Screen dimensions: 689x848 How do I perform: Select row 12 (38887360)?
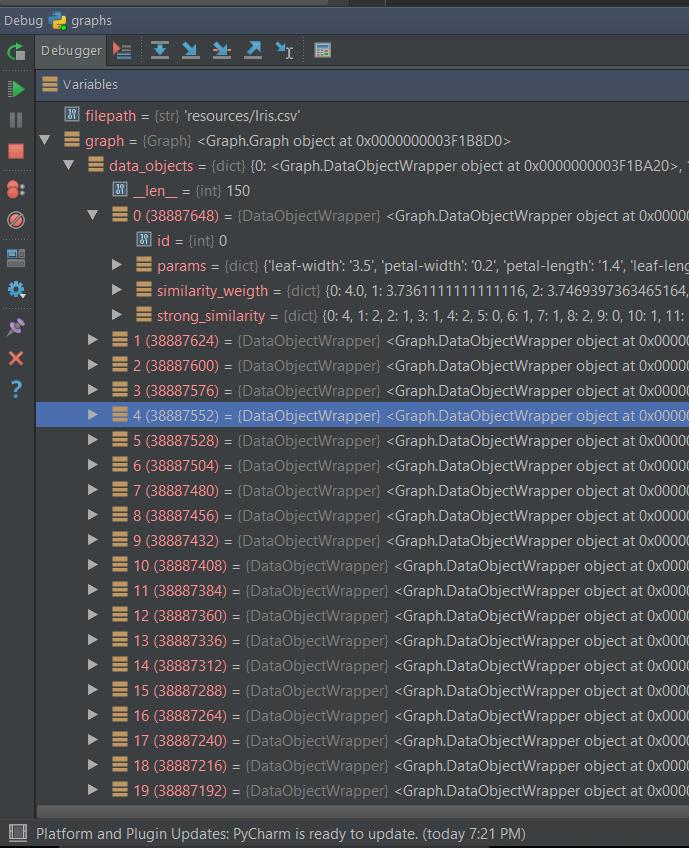[362, 615]
